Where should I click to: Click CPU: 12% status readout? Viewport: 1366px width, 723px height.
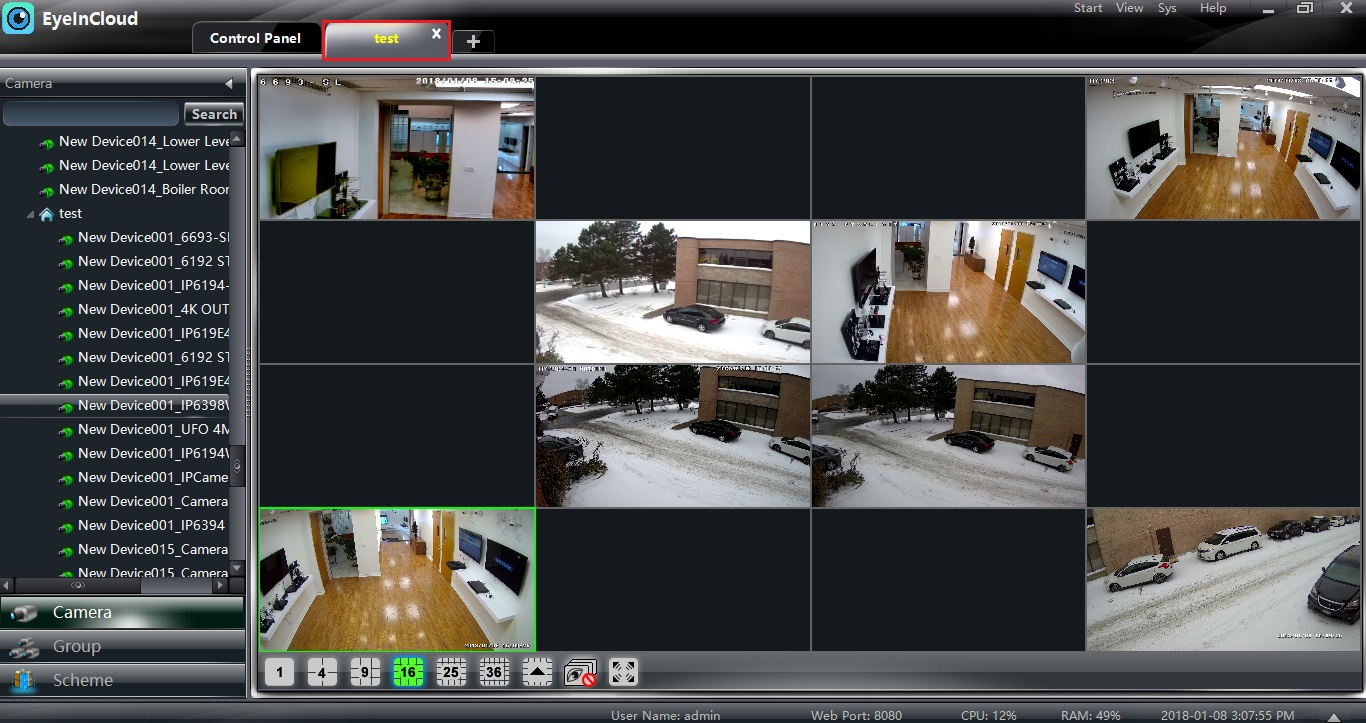click(988, 715)
